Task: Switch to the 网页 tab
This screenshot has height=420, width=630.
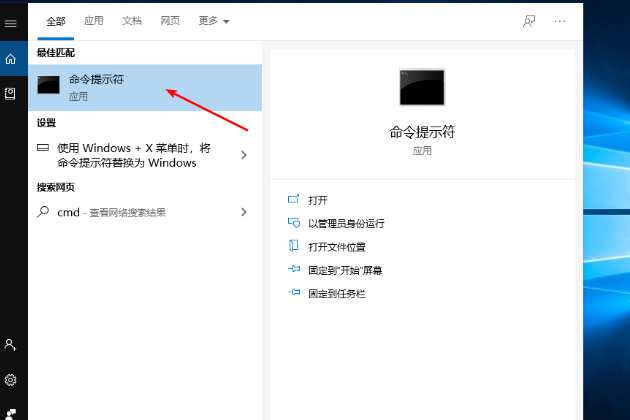Action: click(170, 20)
